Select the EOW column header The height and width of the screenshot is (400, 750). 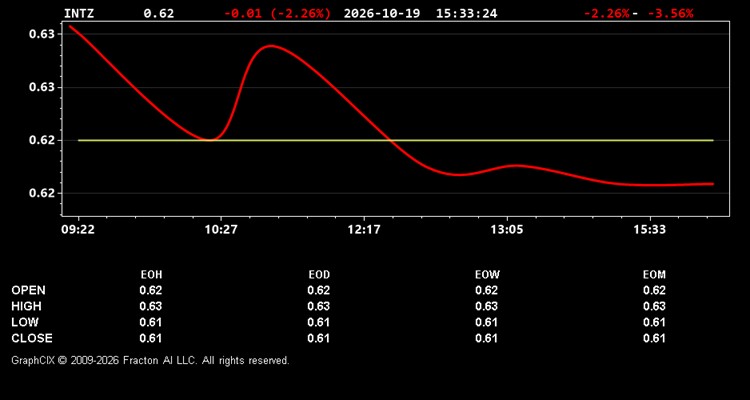(487, 275)
